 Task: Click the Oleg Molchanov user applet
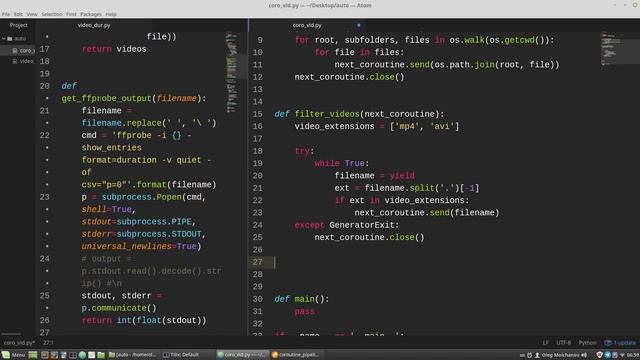coord(558,355)
